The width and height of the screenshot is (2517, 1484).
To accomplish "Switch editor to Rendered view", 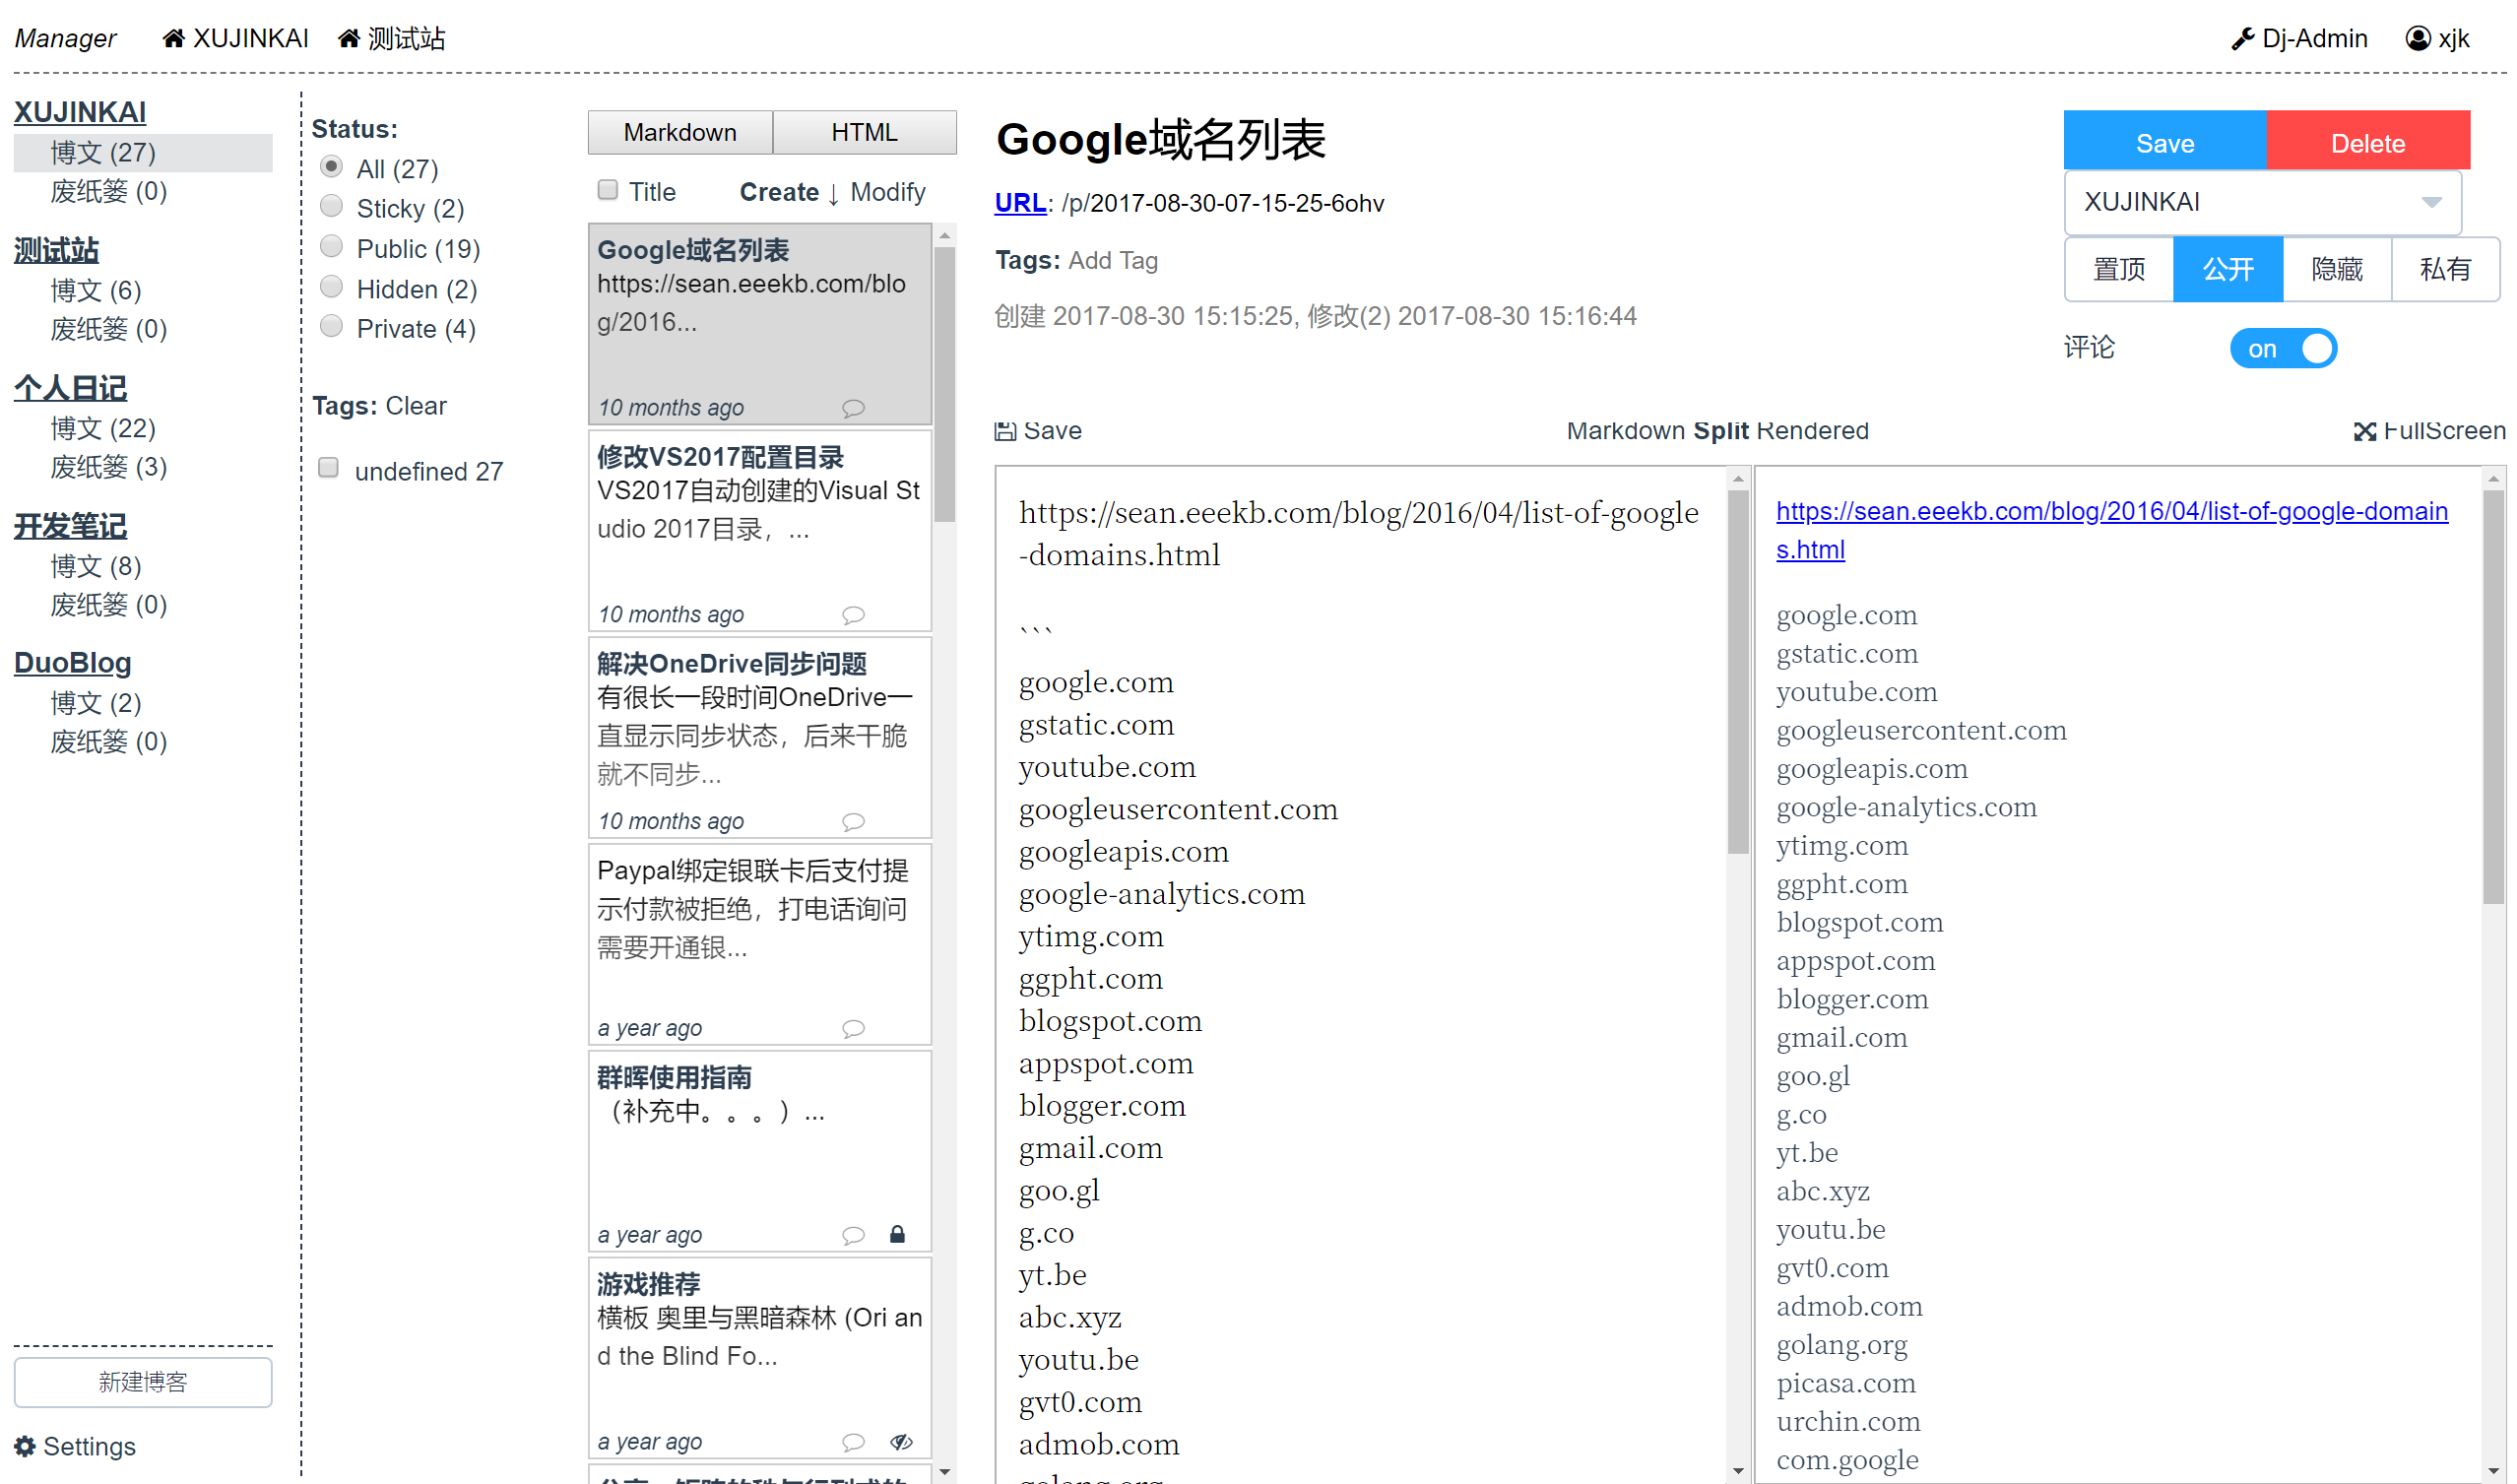I will [1811, 431].
